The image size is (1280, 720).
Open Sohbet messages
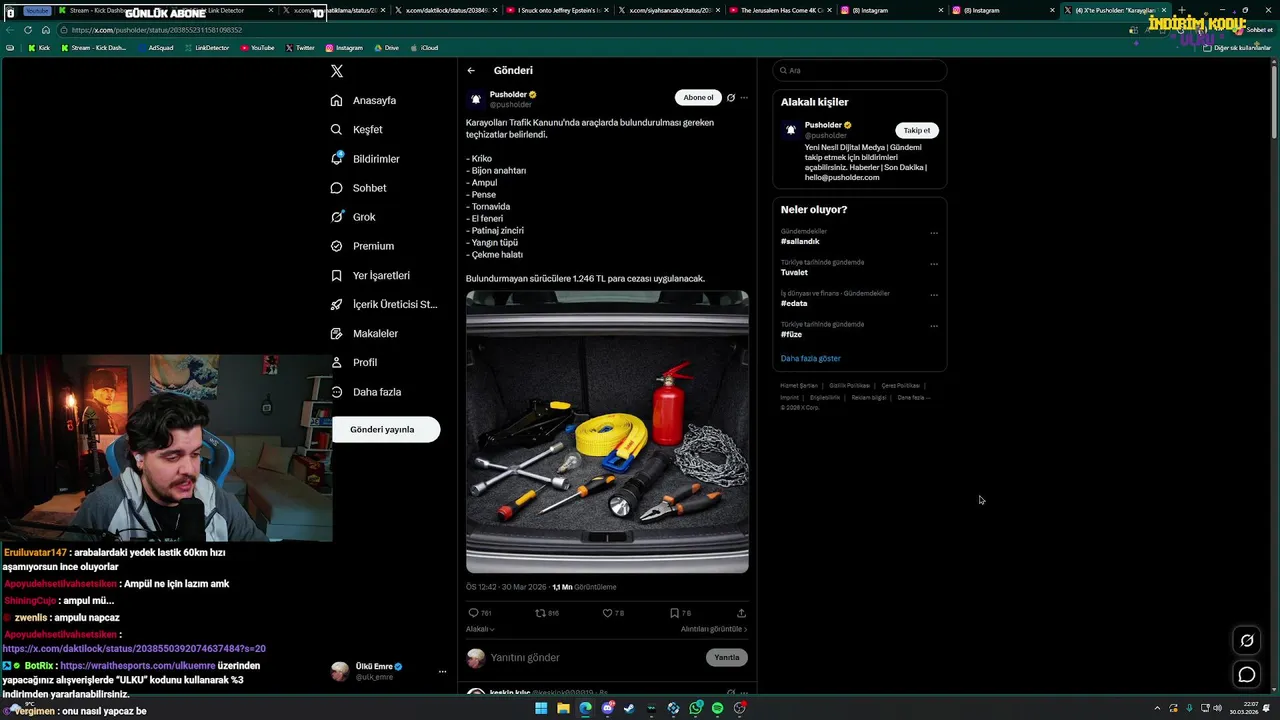pos(359,188)
